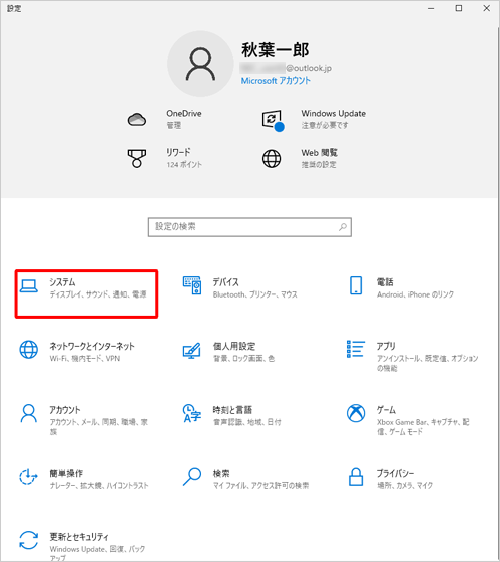Viewport: 500px width, 562px height.
Task: Click the リワード medal icon
Action: pyautogui.click(x=137, y=159)
